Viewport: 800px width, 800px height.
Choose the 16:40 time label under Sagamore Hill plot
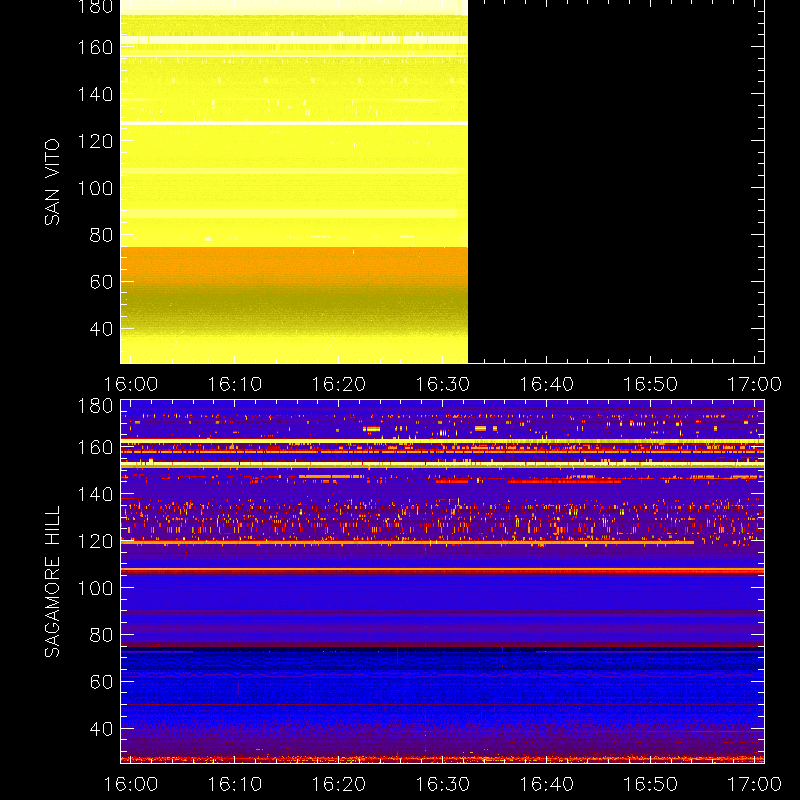[546, 784]
